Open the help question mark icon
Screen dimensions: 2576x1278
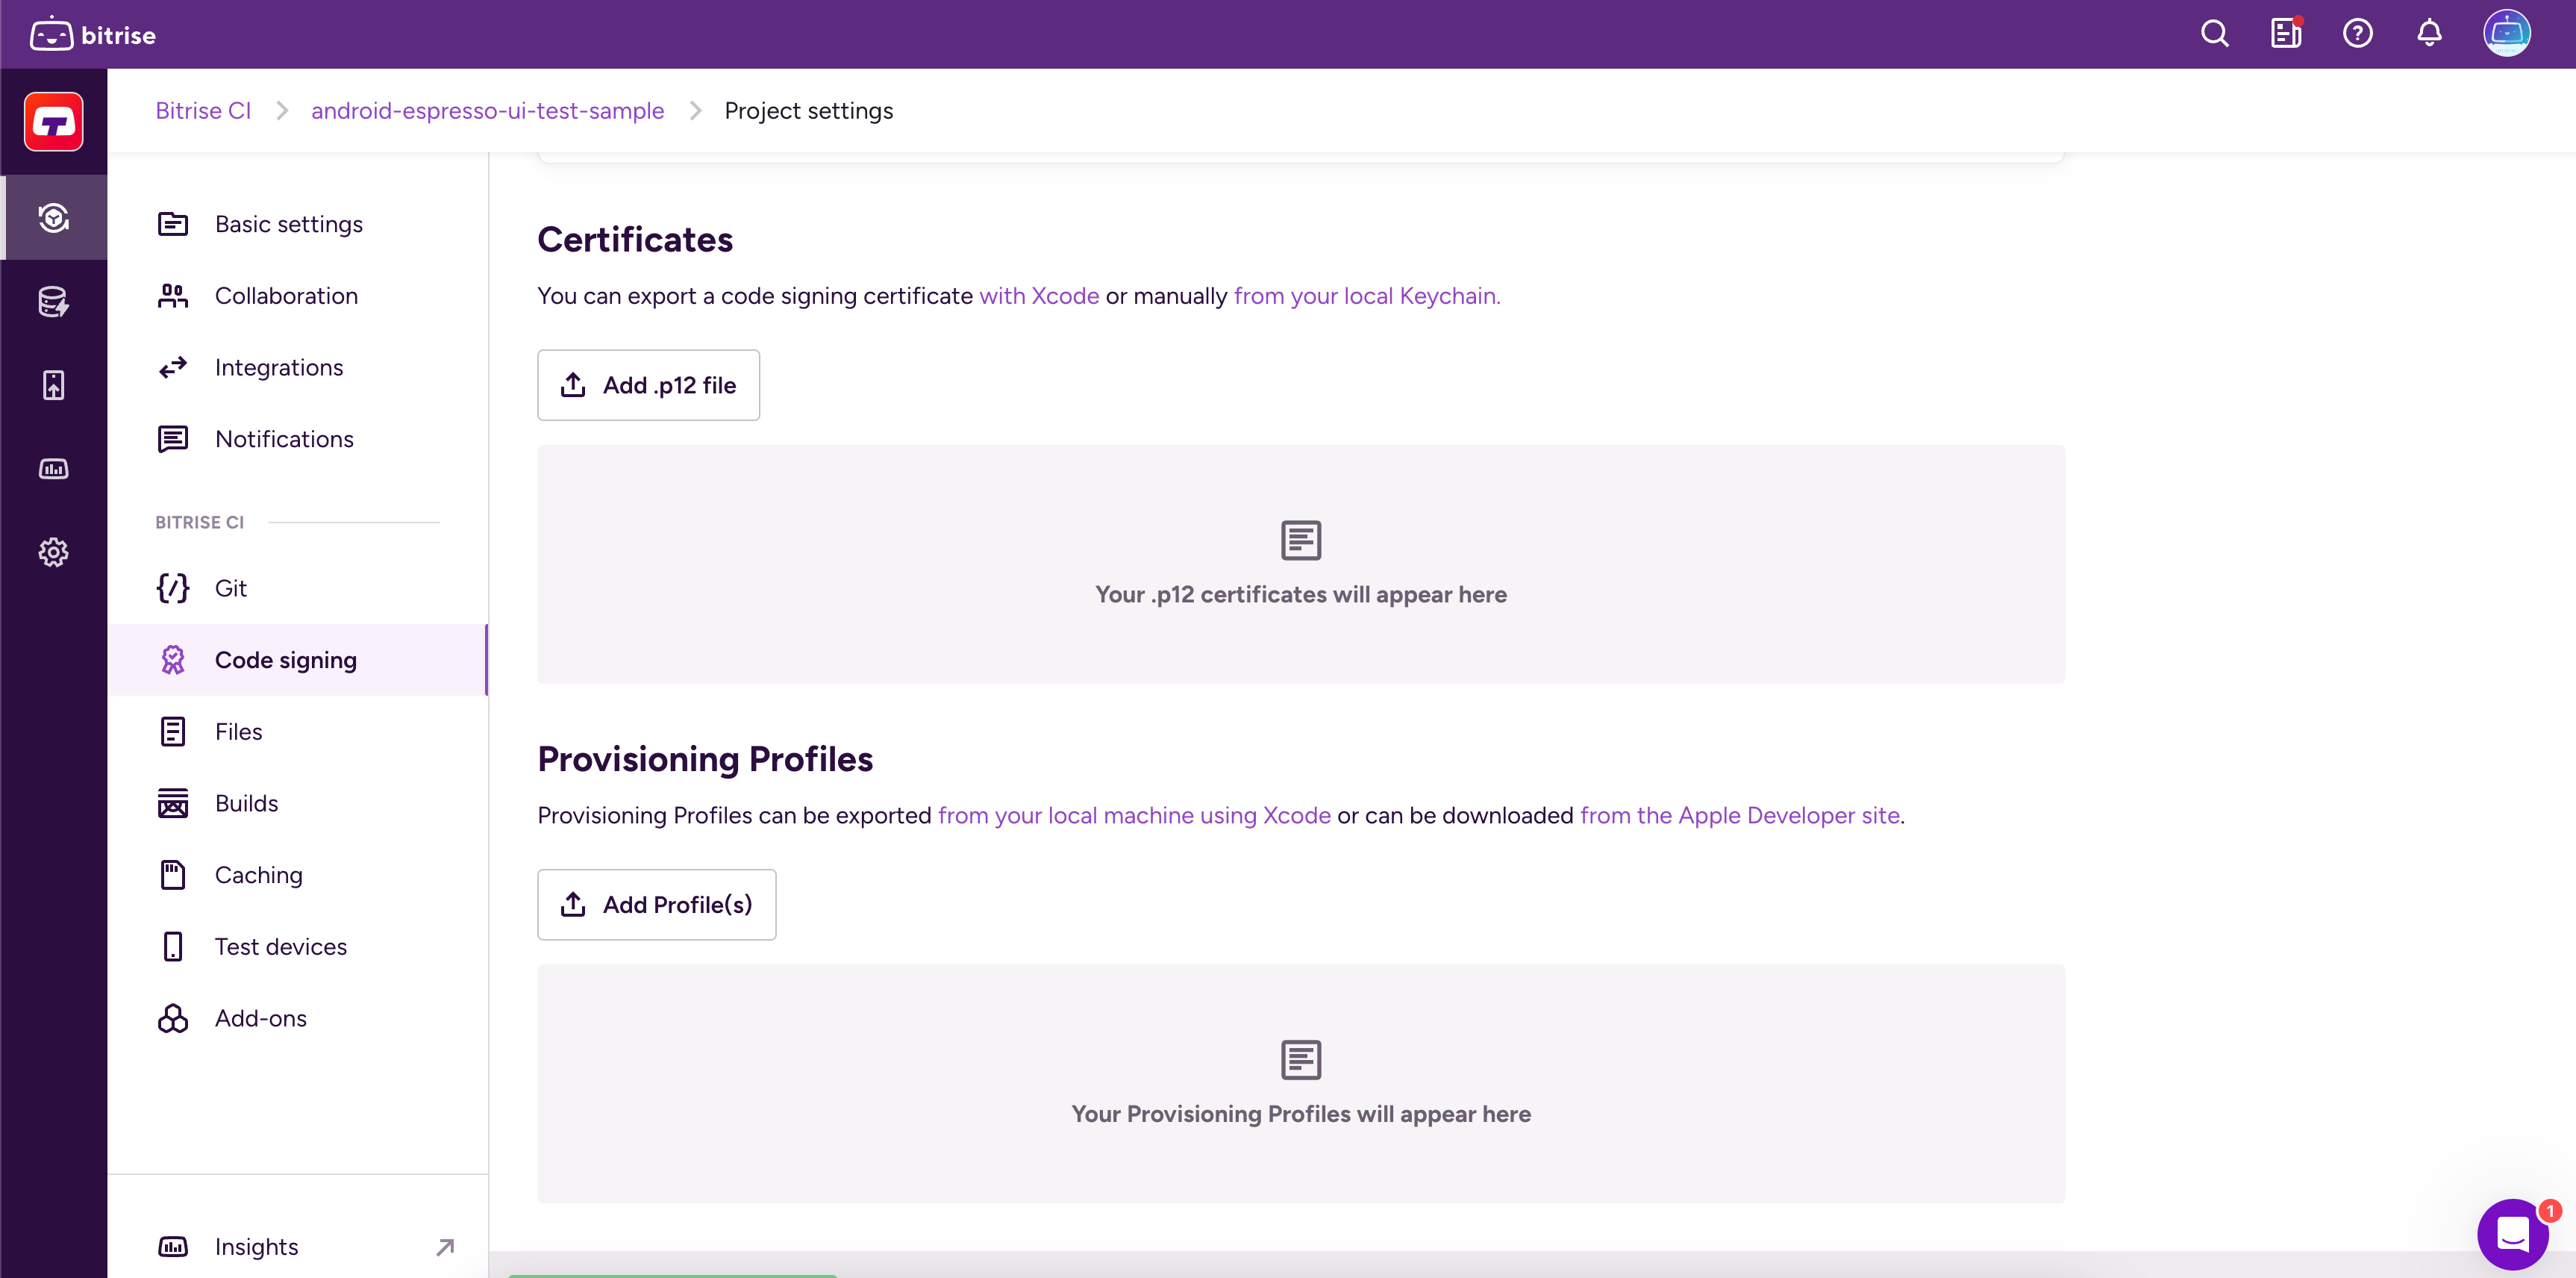coord(2357,34)
